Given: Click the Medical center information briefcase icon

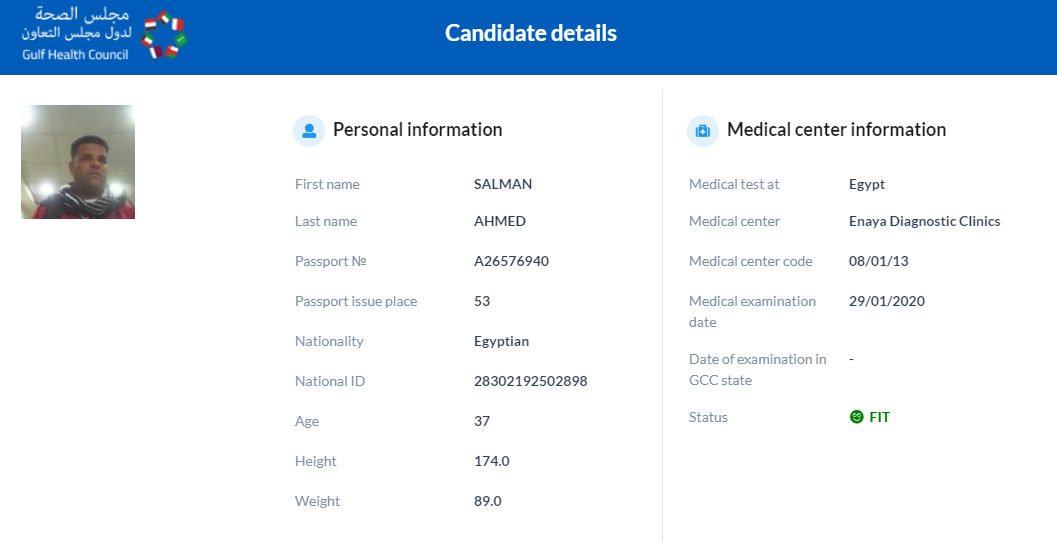Looking at the screenshot, I should [703, 130].
